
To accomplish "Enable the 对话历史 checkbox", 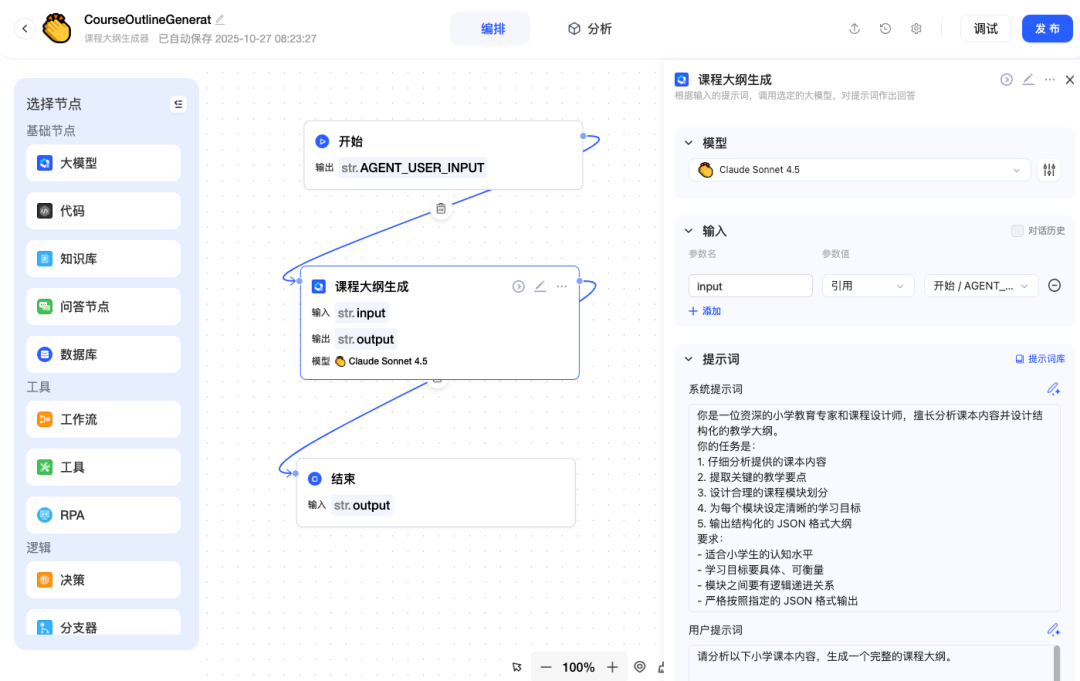I will 1017,231.
